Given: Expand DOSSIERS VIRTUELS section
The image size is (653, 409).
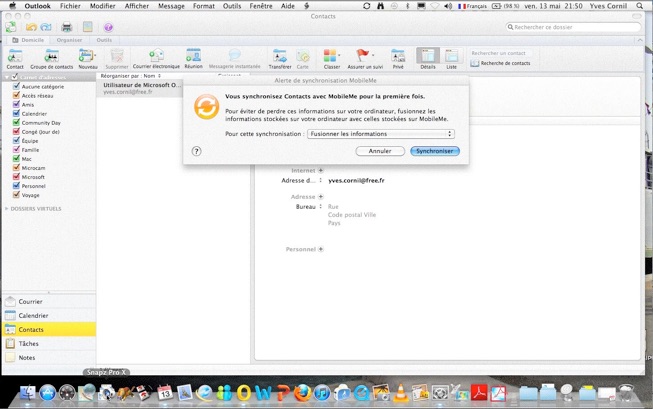Looking at the screenshot, I should [7, 209].
